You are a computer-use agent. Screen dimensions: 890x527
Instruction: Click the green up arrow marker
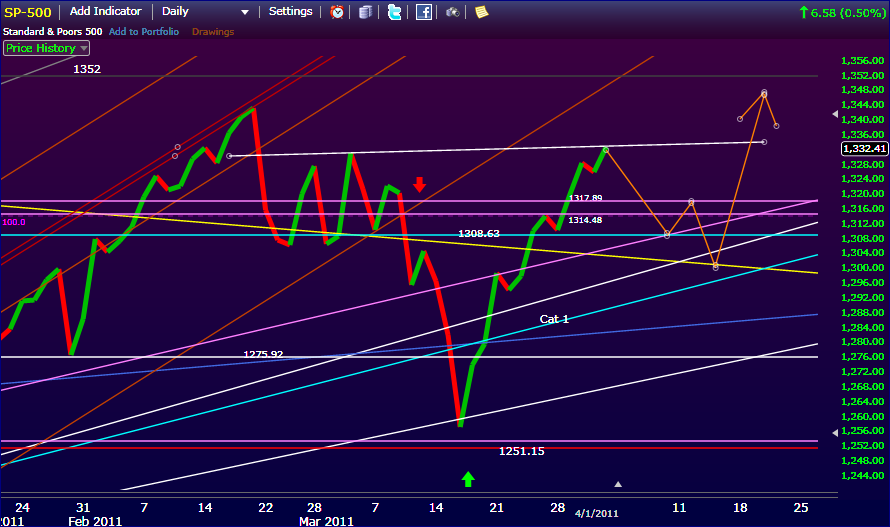468,479
